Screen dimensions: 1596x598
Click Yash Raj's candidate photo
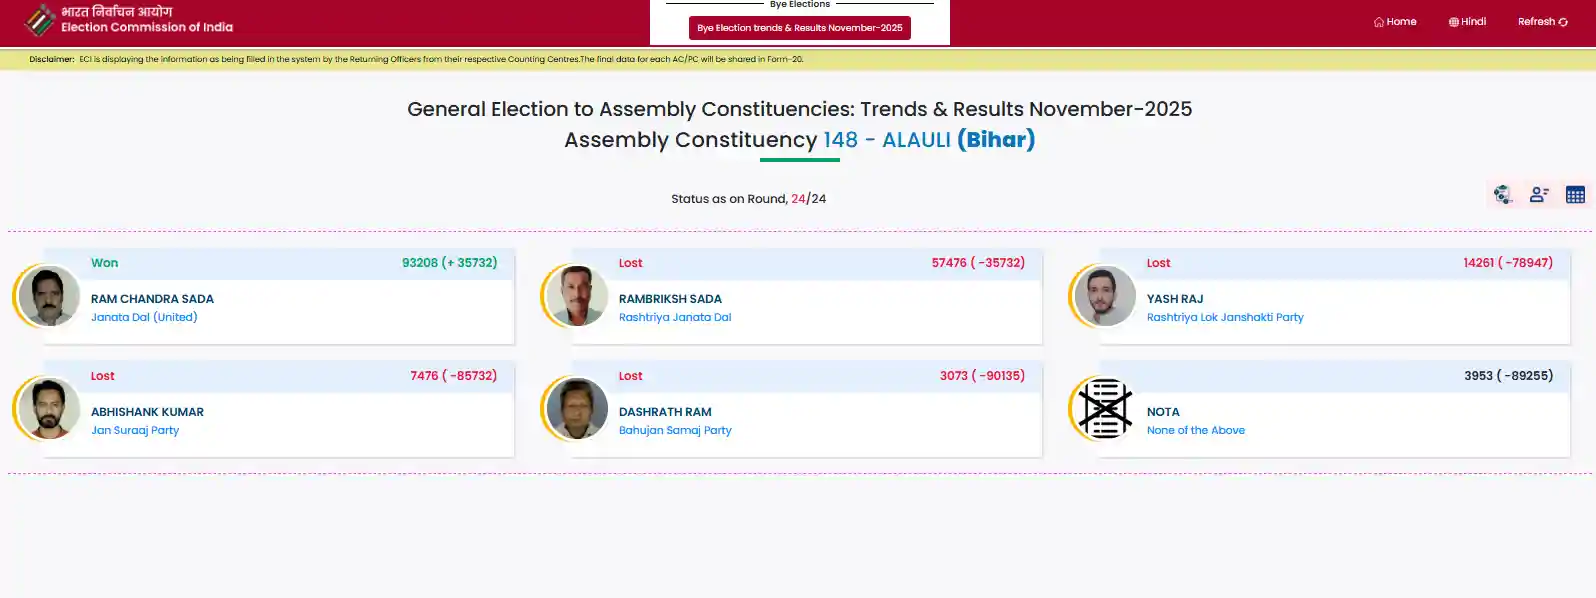[1105, 296]
